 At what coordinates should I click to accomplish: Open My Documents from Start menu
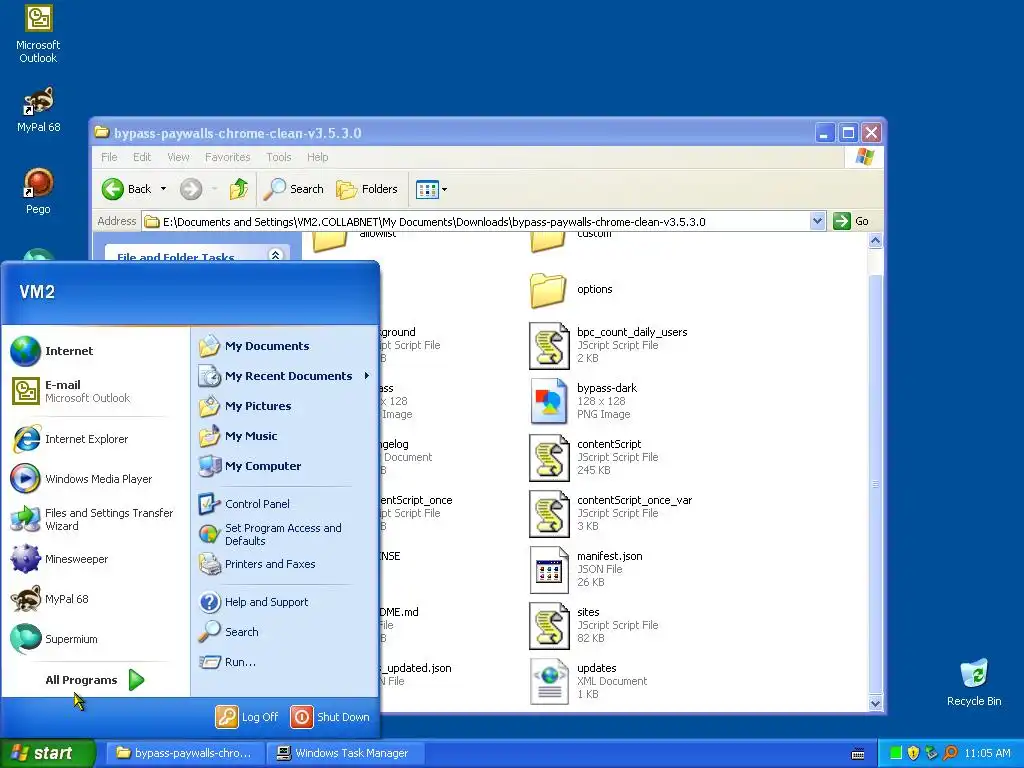coord(254,345)
